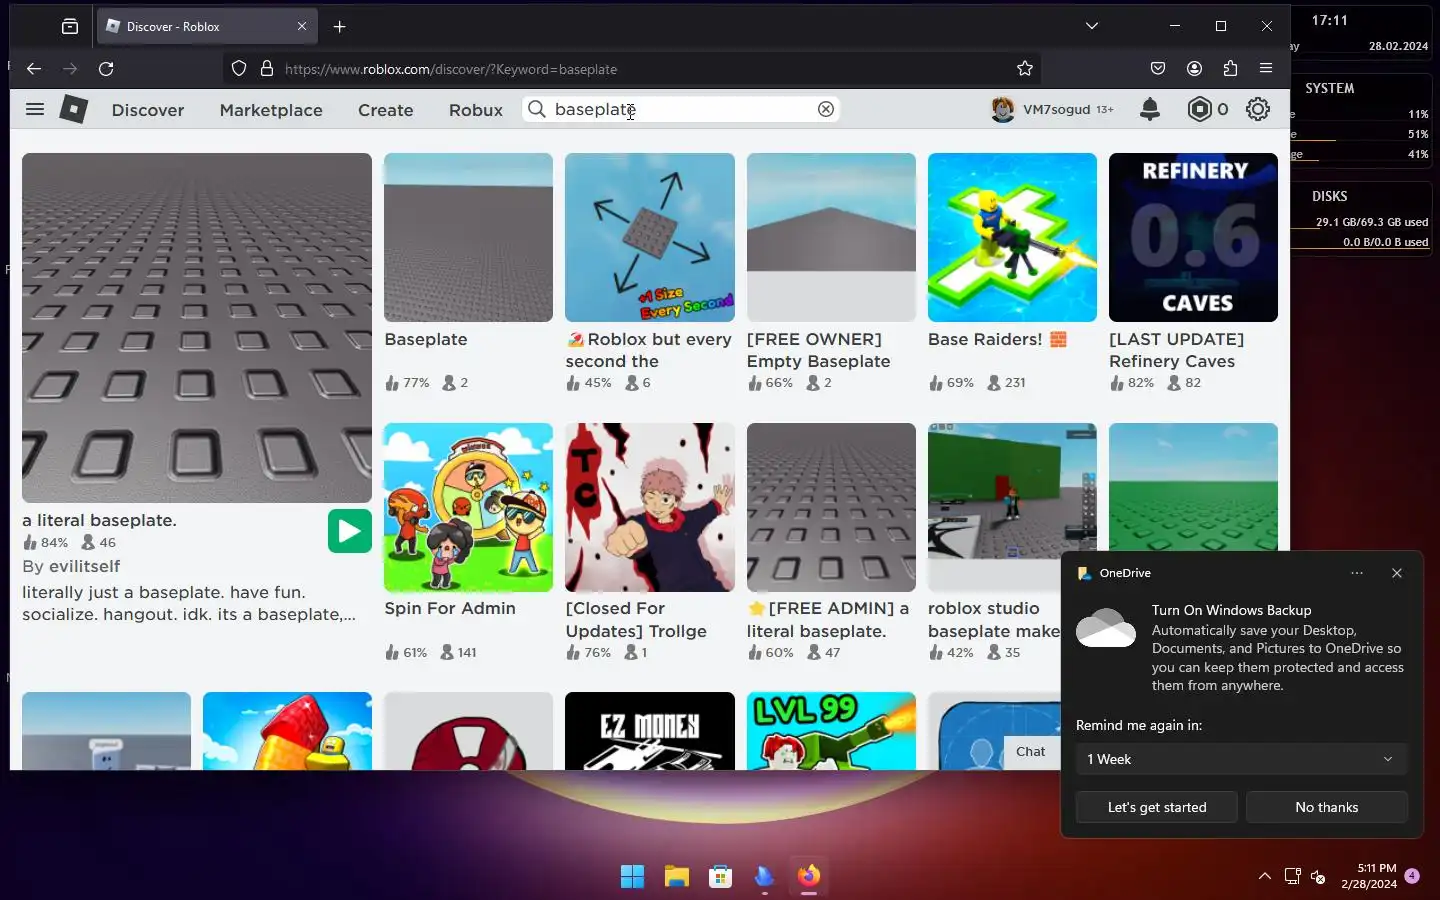Click the Roblox logo home icon
Viewport: 1440px width, 900px height.
(73, 109)
